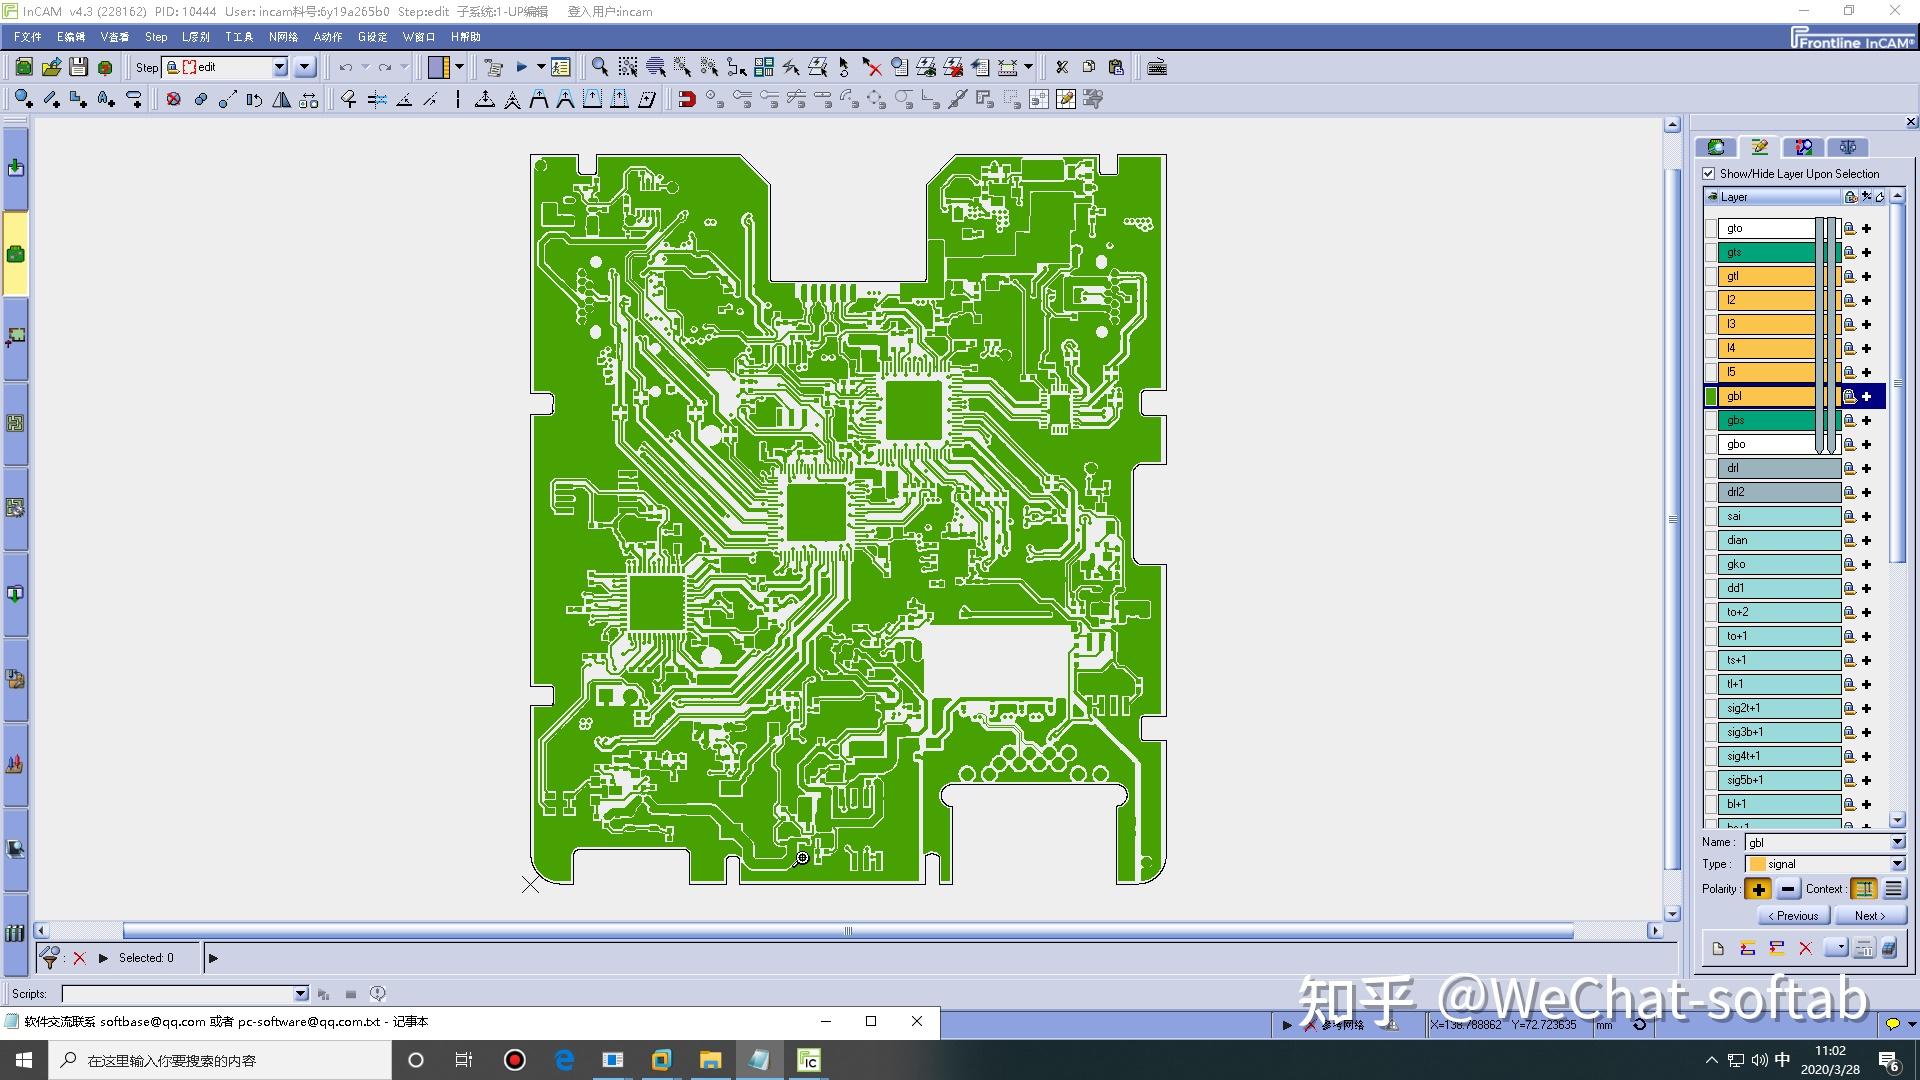Click the Windows Start button
1920x1080 pixels.
click(x=24, y=1060)
